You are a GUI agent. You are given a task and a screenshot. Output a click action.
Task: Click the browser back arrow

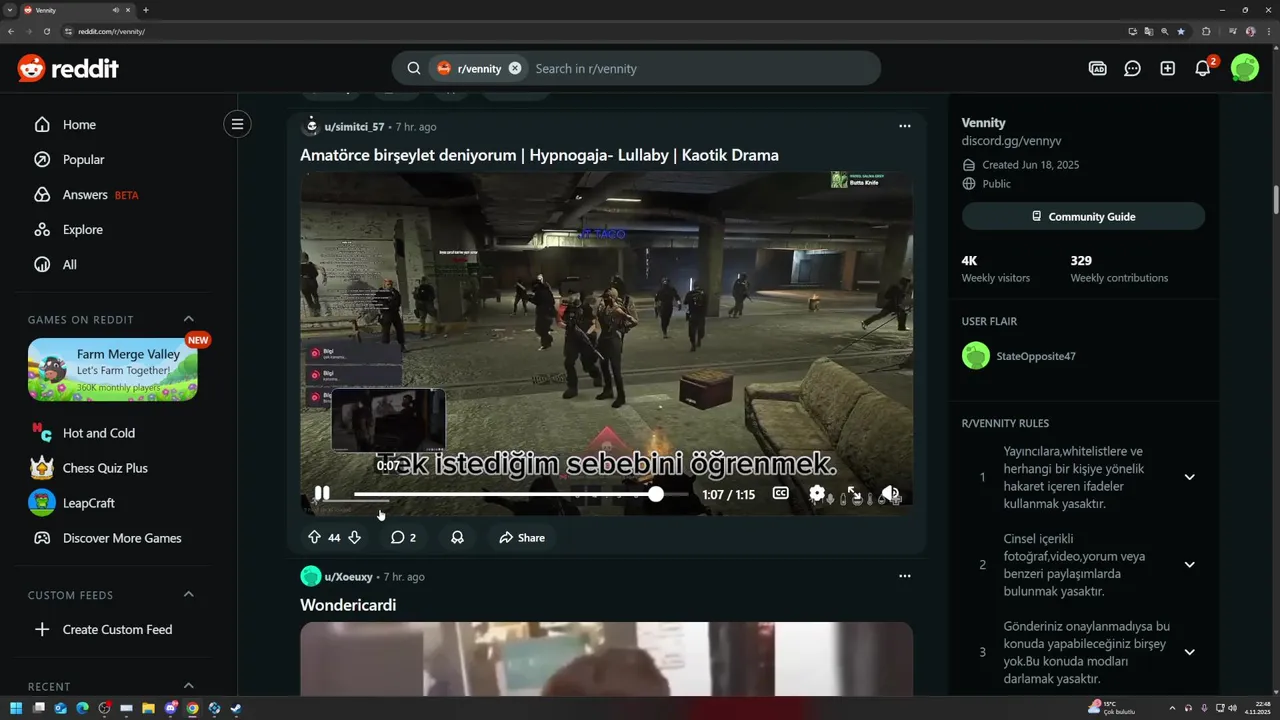point(11,31)
